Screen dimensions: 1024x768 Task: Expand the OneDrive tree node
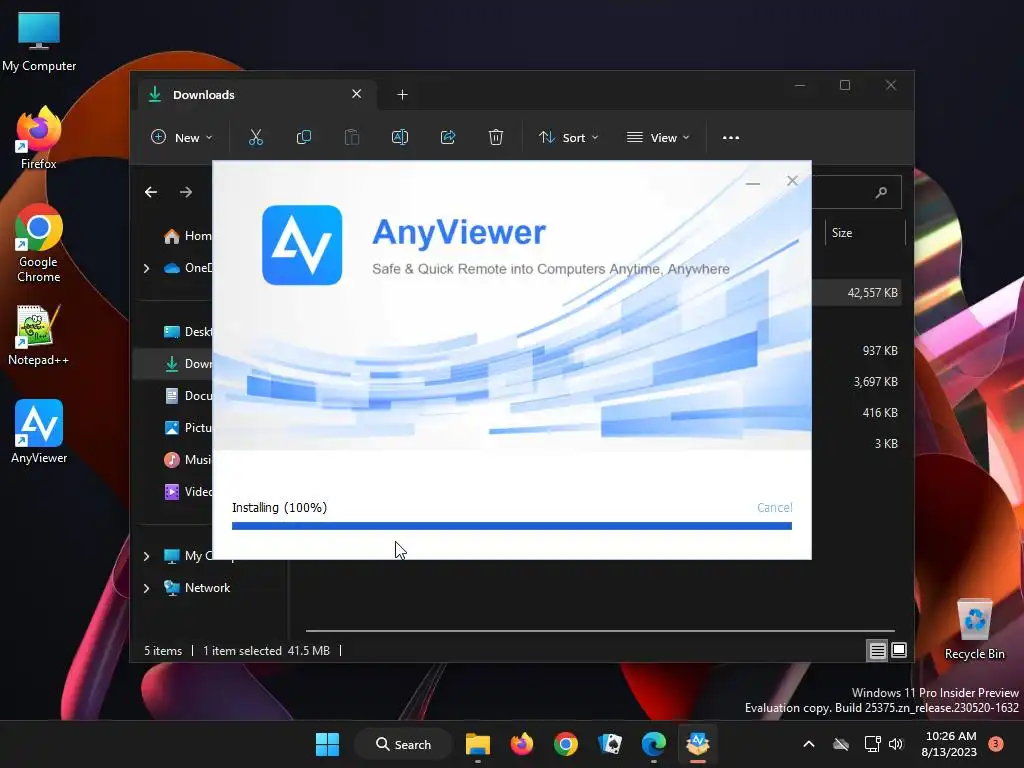pyautogui.click(x=146, y=268)
